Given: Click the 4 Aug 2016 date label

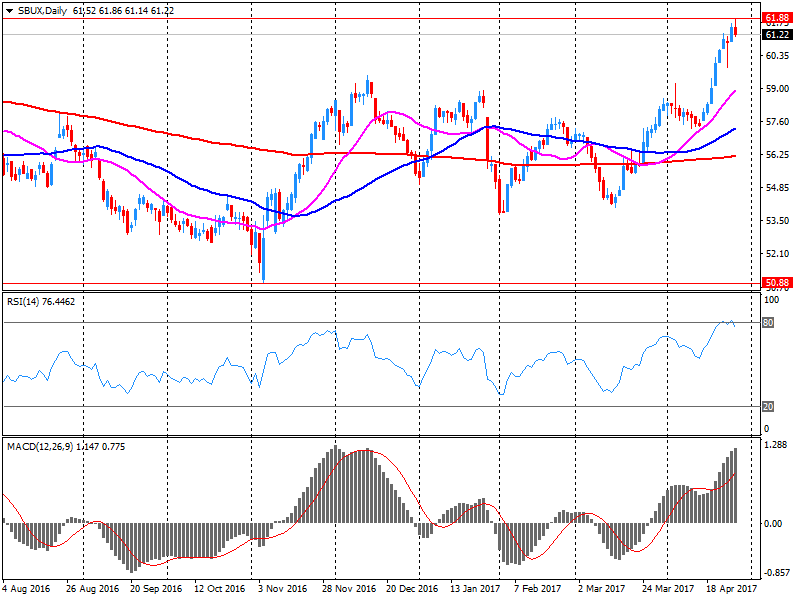Looking at the screenshot, I should [x=26, y=589].
